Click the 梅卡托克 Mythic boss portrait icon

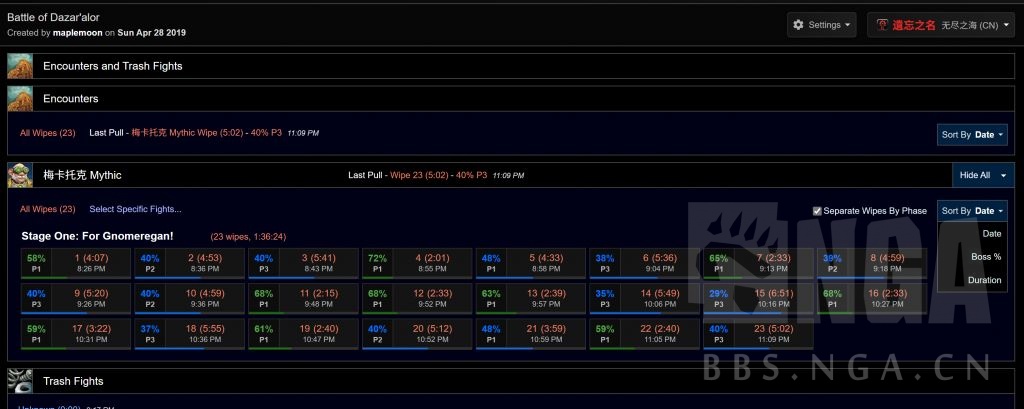tap(20, 175)
